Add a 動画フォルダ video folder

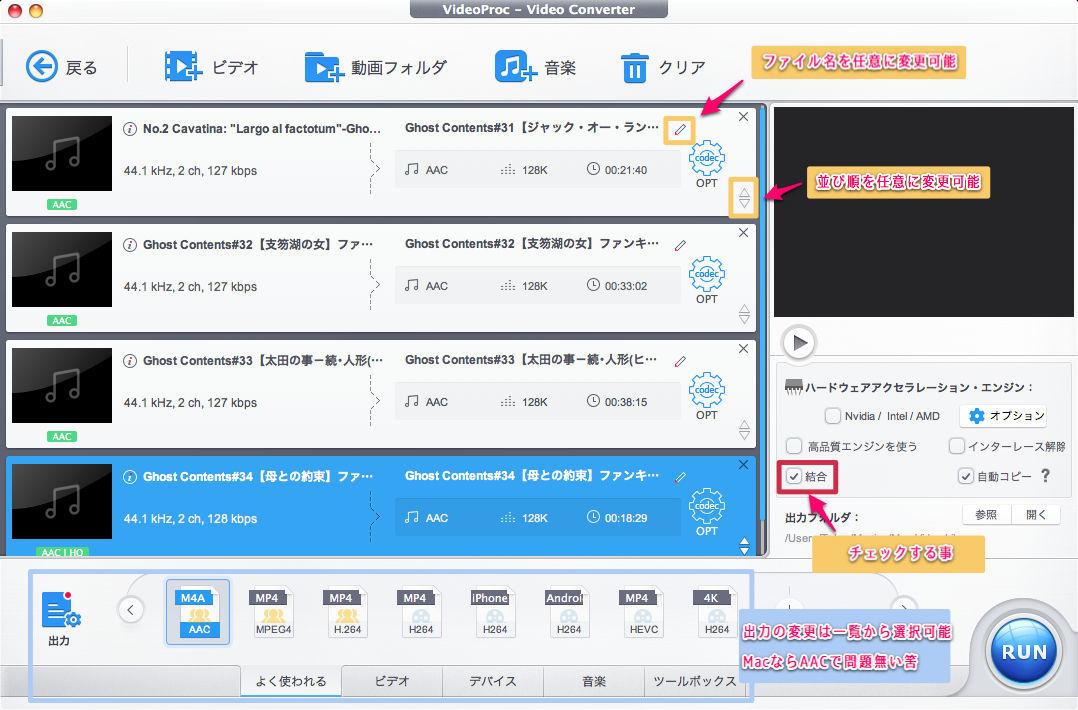[x=375, y=67]
